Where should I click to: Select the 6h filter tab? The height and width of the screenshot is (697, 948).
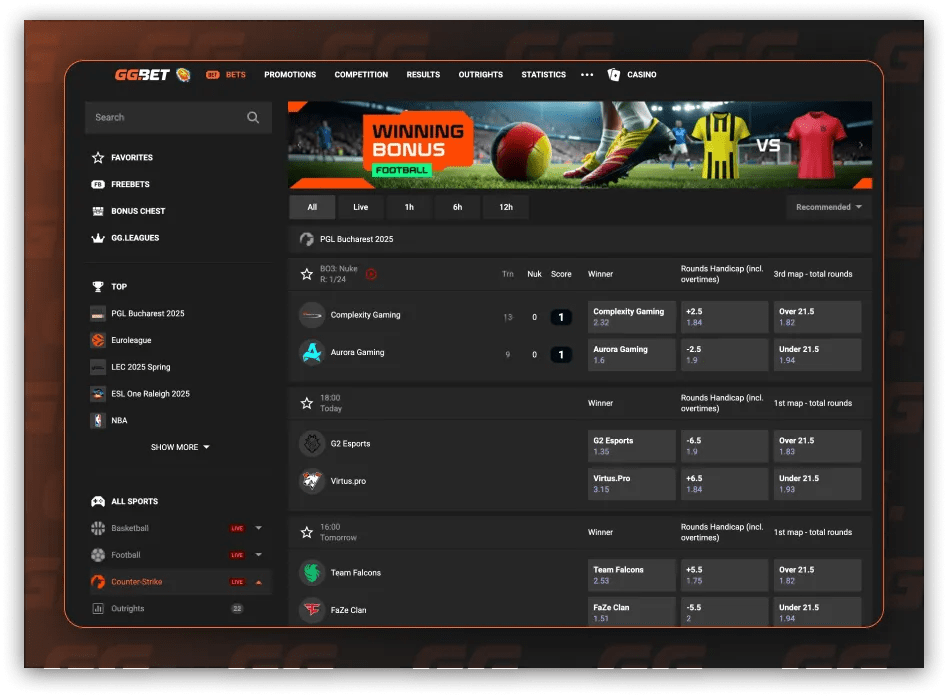458,207
